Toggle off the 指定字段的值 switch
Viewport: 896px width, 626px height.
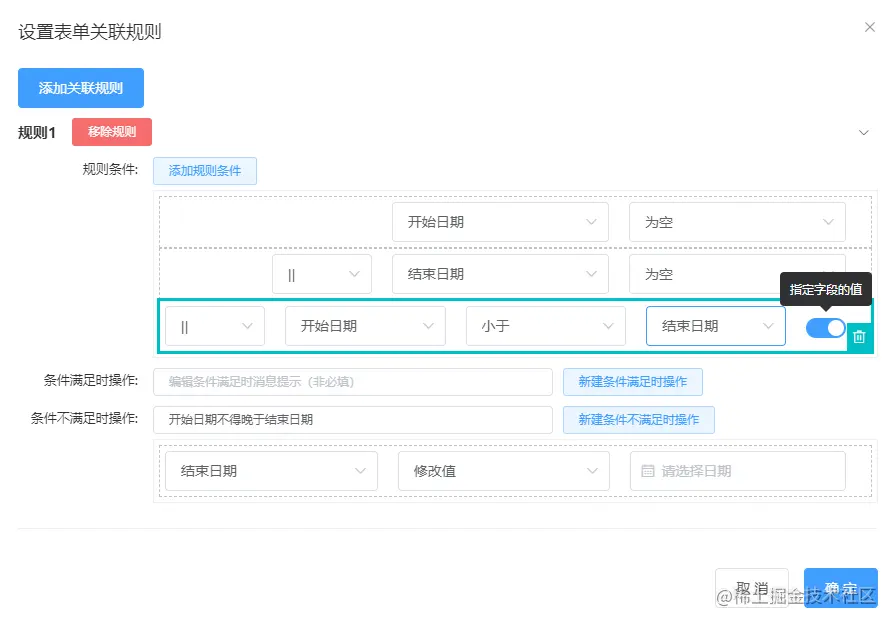(x=825, y=327)
